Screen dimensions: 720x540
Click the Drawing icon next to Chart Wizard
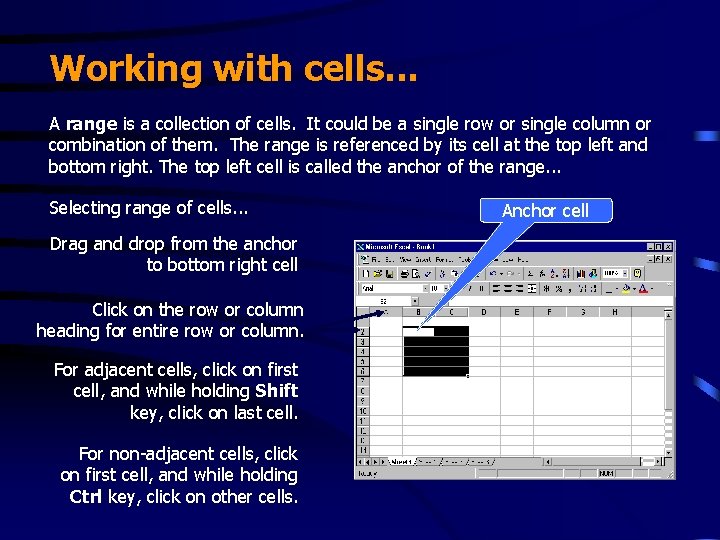[x=593, y=274]
